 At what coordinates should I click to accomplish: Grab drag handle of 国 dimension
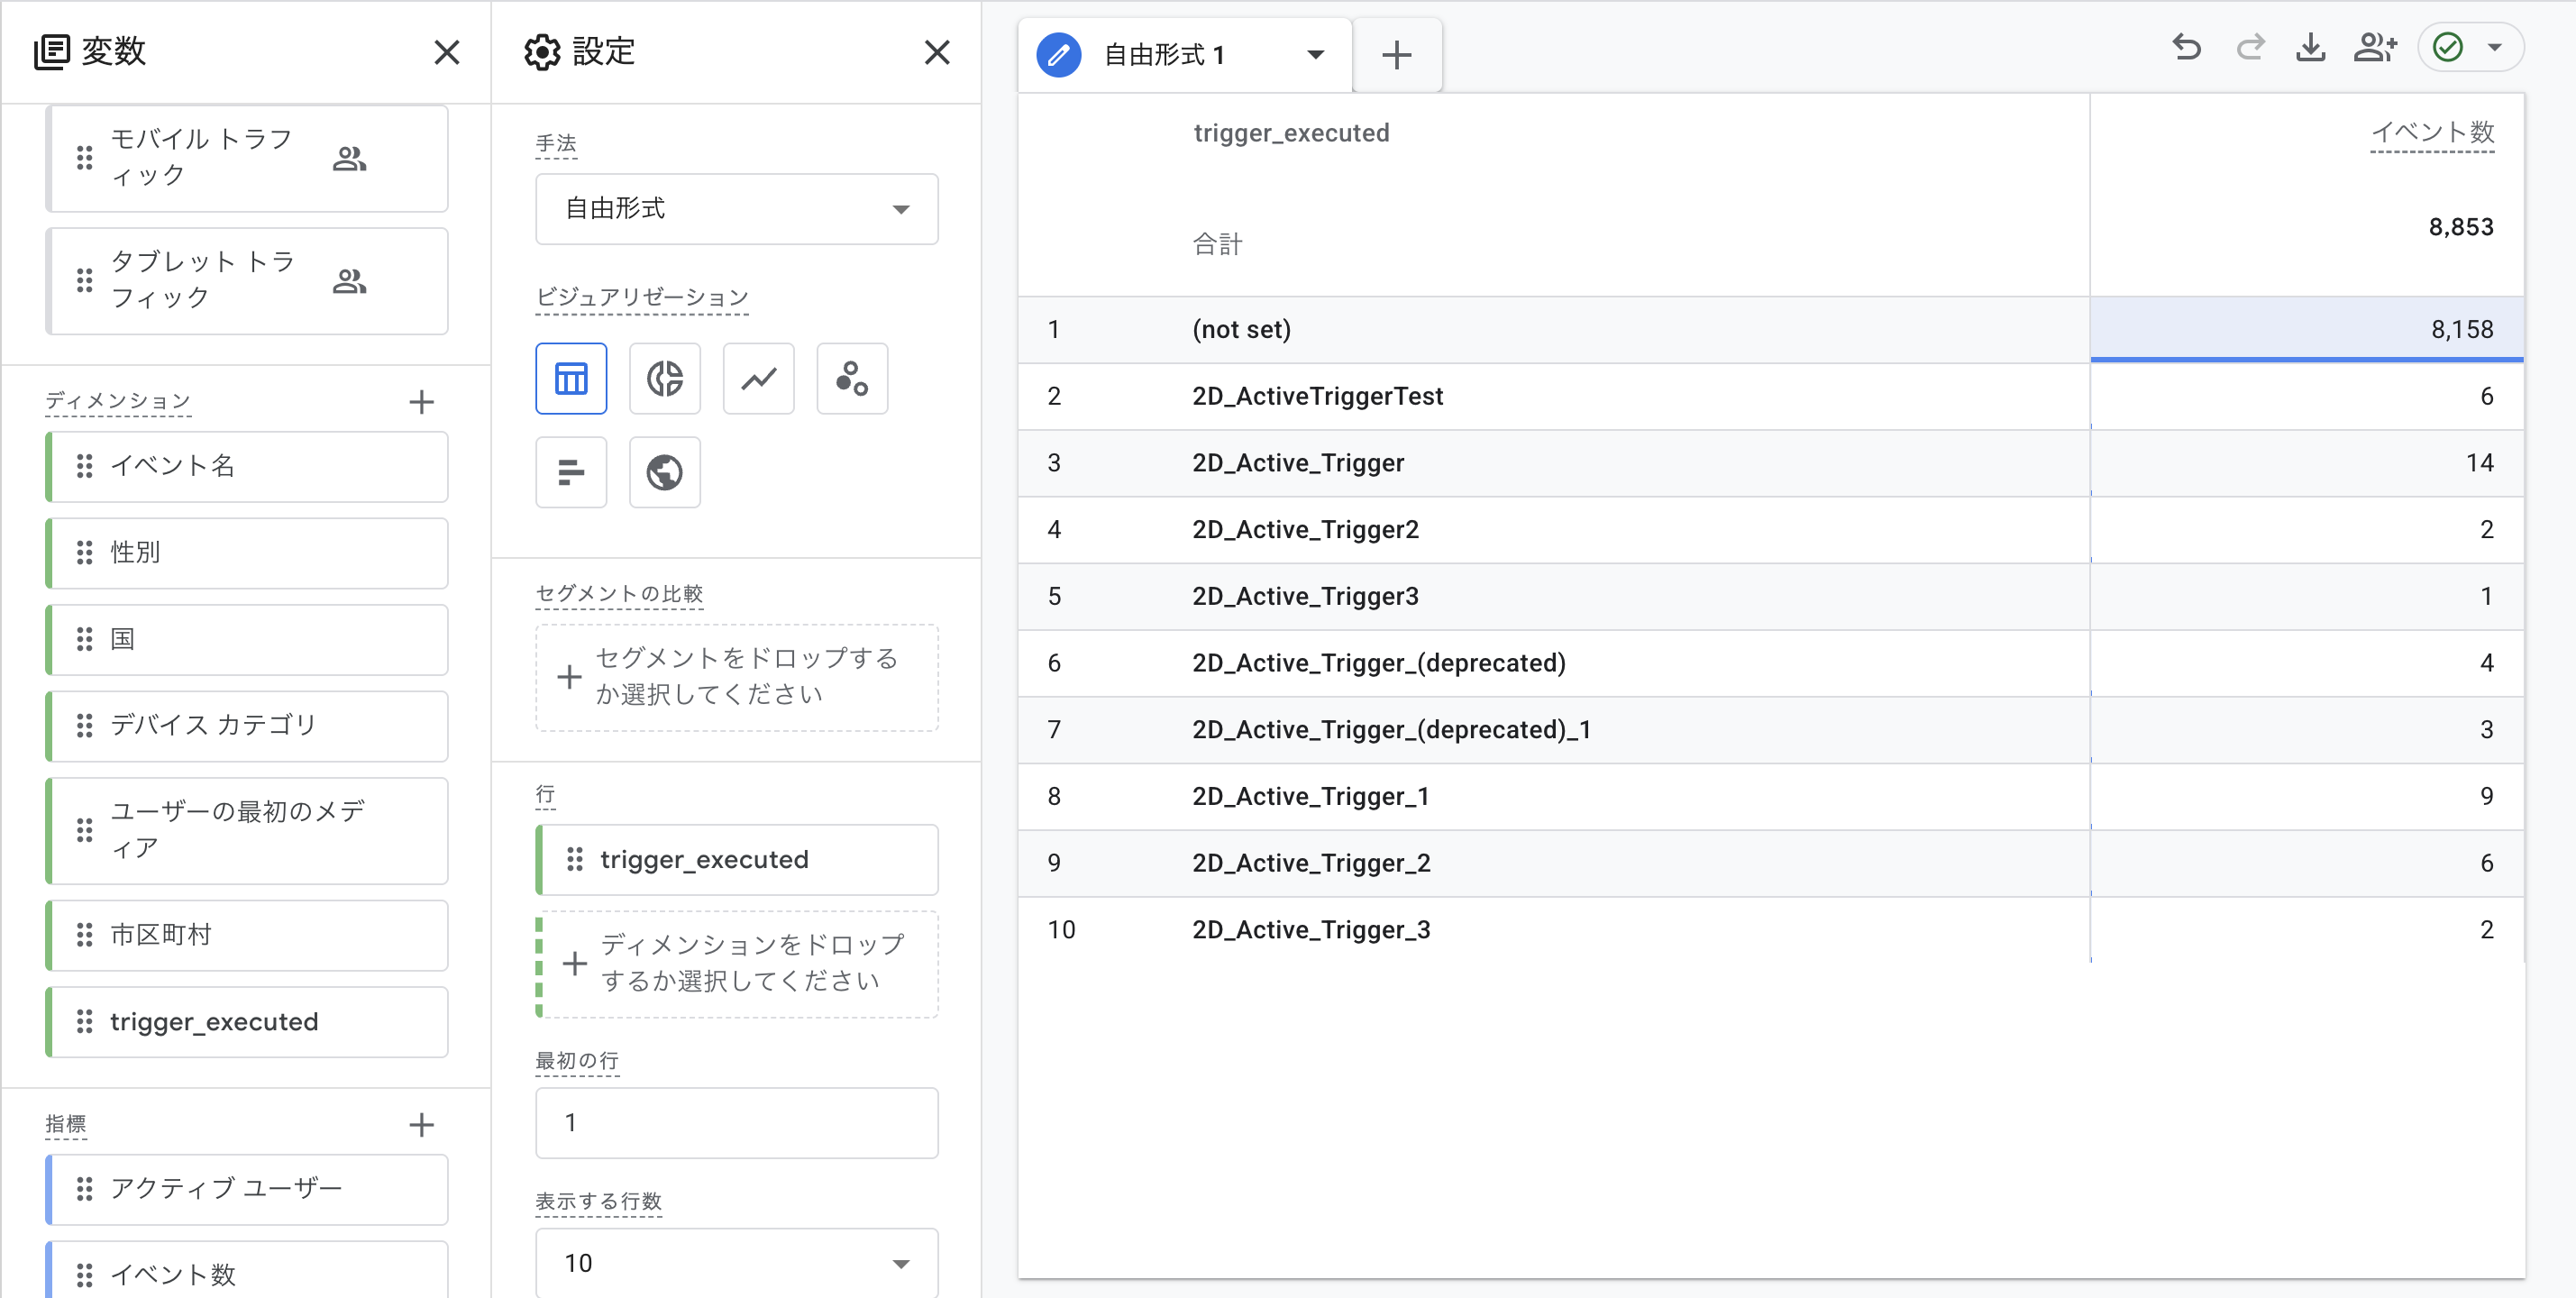point(85,639)
